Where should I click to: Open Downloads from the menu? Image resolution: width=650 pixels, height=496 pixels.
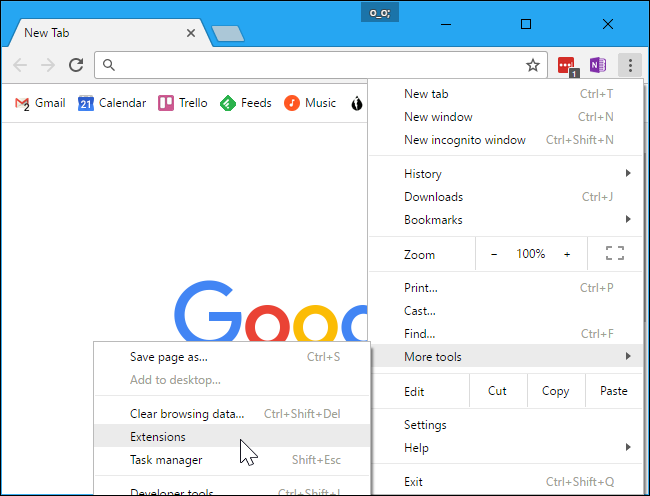point(506,197)
